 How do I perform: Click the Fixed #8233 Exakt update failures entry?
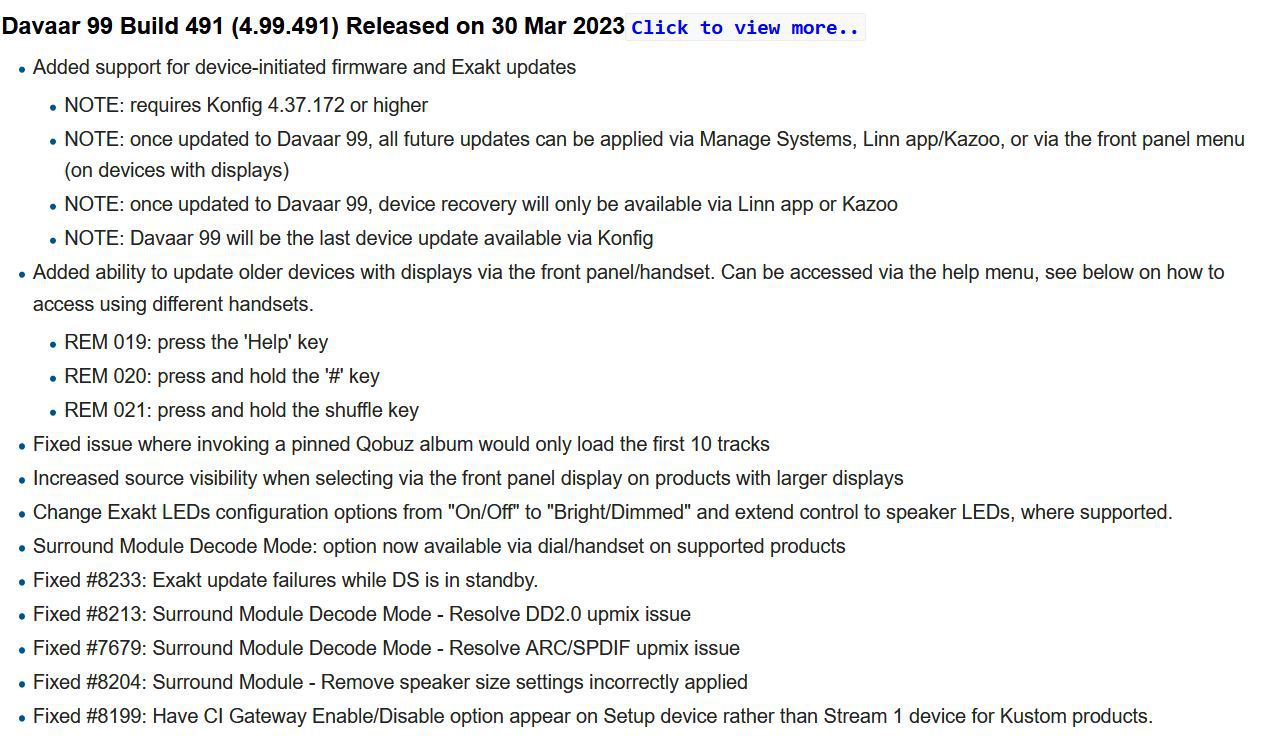pyautogui.click(x=285, y=580)
